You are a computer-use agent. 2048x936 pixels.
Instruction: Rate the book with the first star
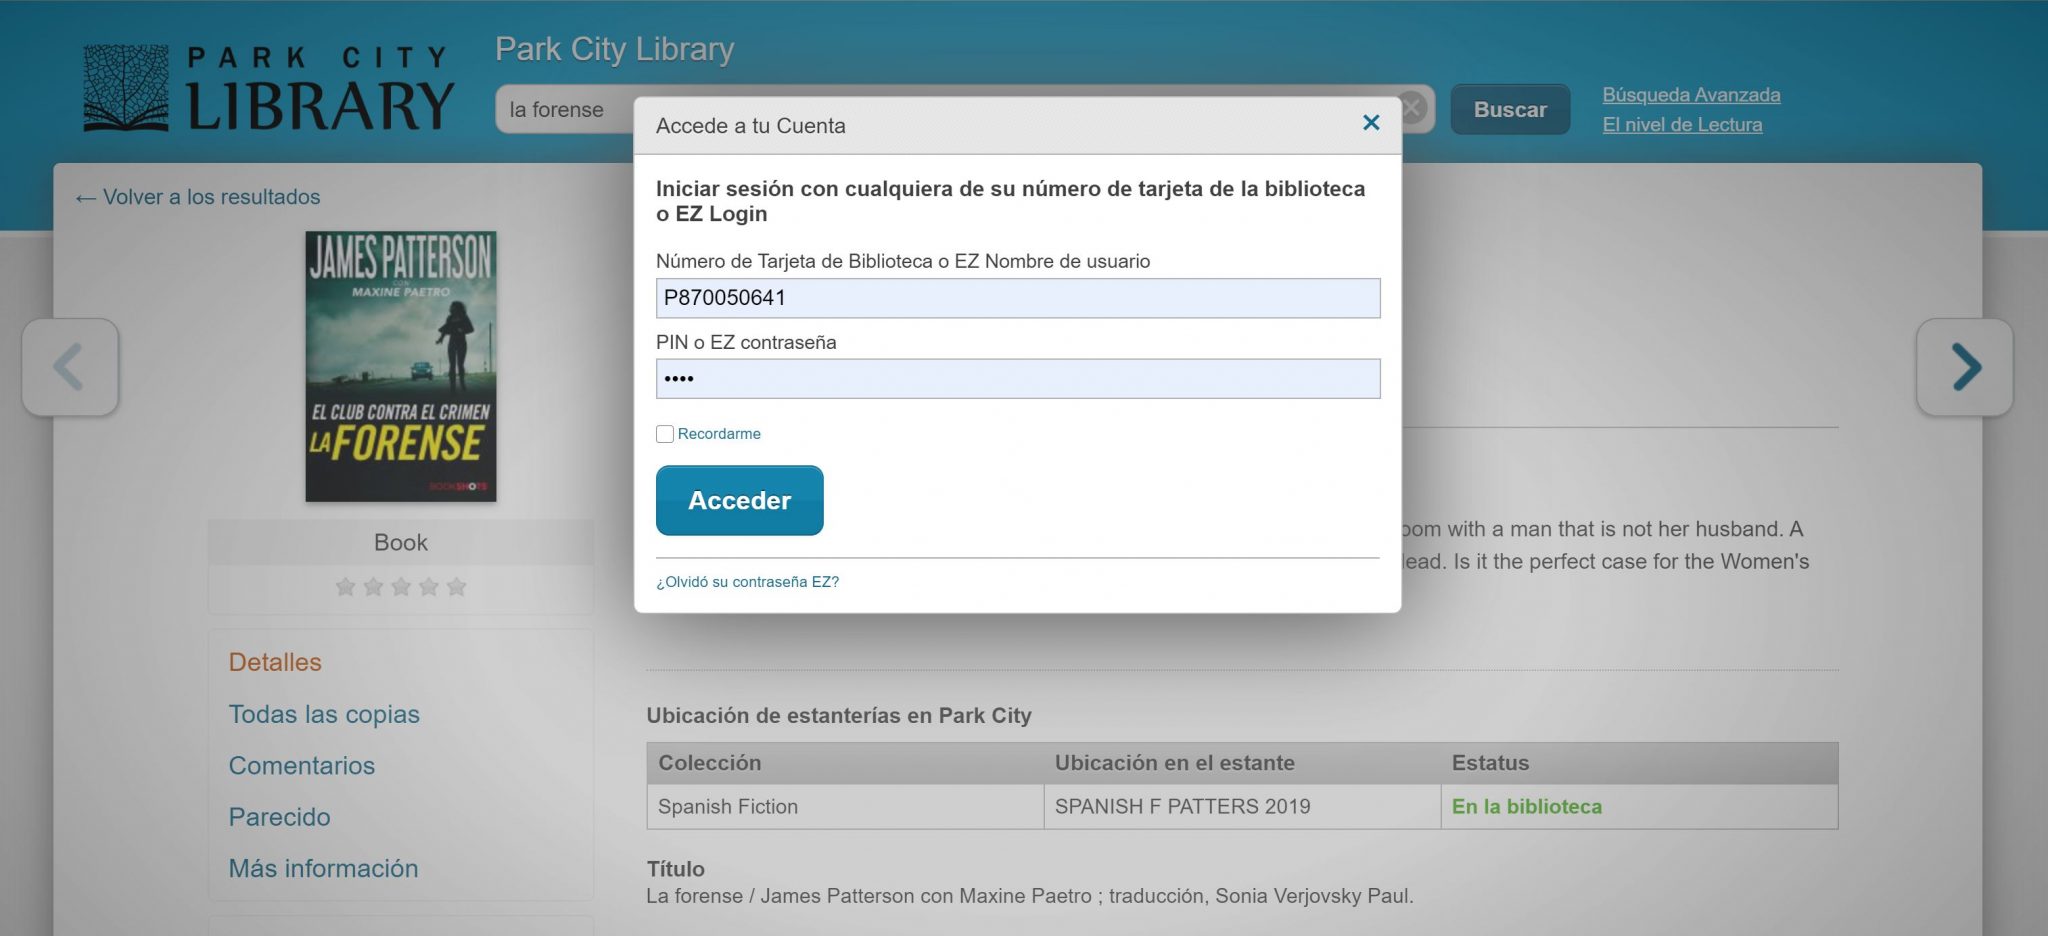[346, 587]
